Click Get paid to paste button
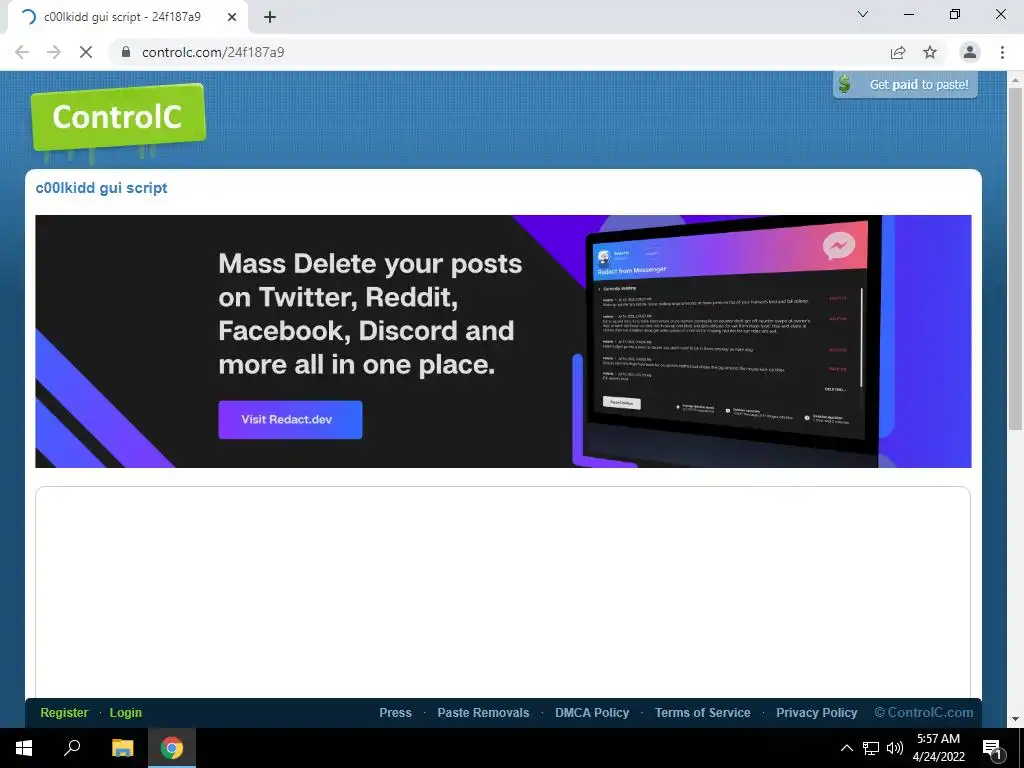 point(905,84)
